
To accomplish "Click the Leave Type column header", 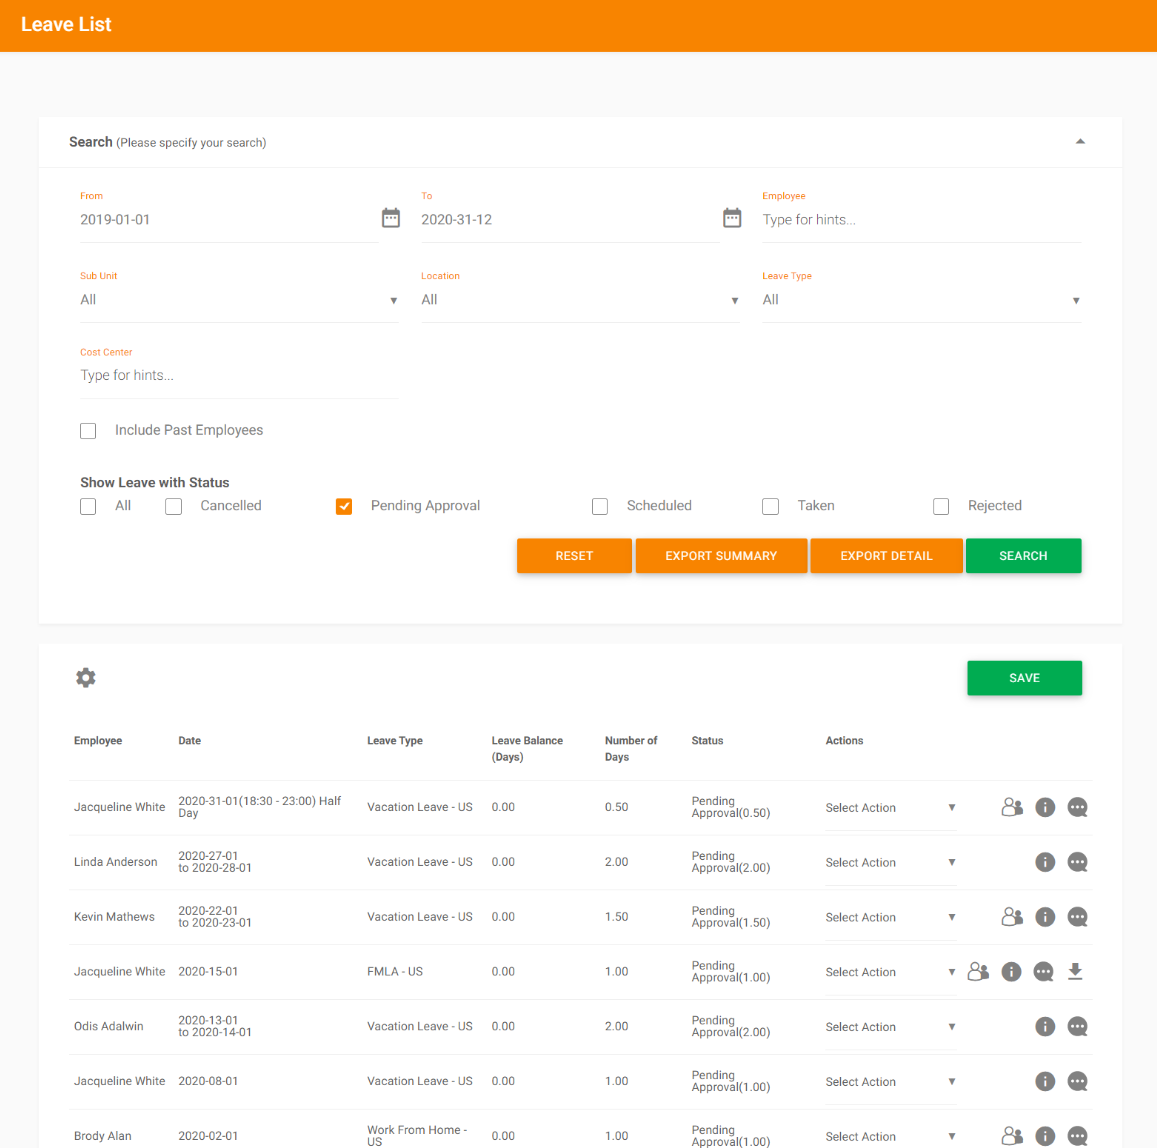I will [x=395, y=741].
